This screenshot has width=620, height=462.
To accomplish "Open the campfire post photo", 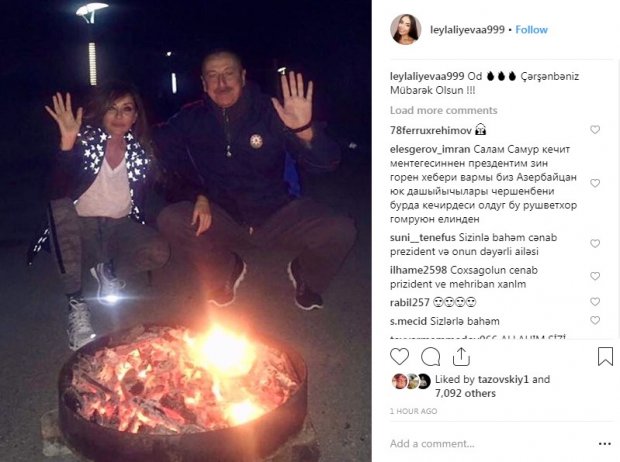I will click(185, 231).
